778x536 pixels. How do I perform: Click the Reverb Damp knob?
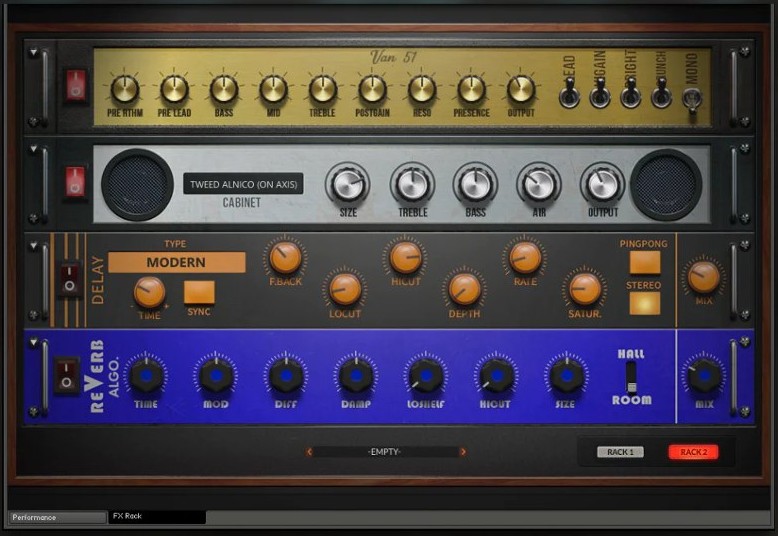(x=356, y=375)
